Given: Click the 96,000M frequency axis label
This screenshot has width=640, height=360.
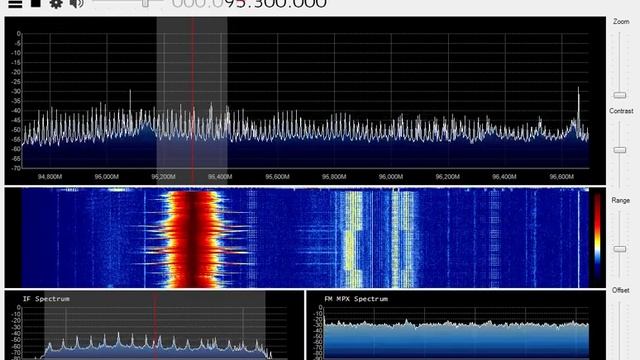Looking at the screenshot, I should pos(391,177).
